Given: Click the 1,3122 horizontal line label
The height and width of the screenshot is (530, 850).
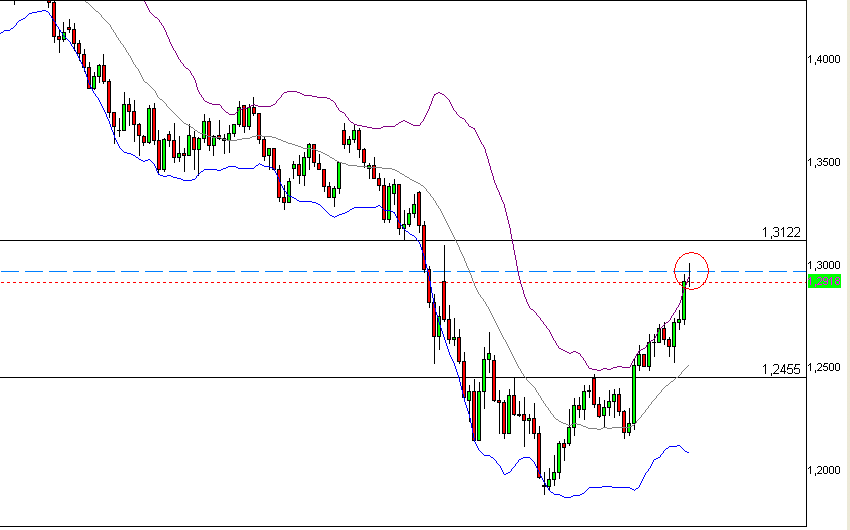Looking at the screenshot, I should click(x=781, y=232).
